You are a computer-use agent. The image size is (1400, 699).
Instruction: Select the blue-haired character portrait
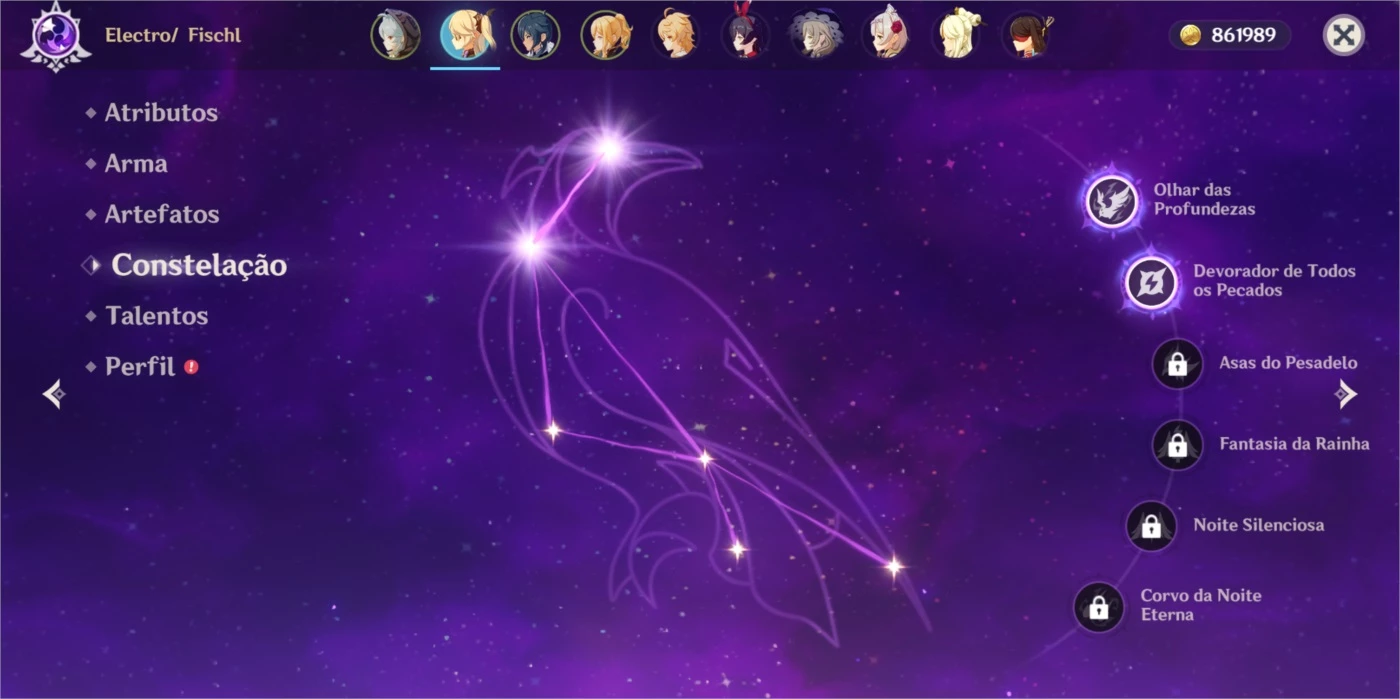pos(535,35)
